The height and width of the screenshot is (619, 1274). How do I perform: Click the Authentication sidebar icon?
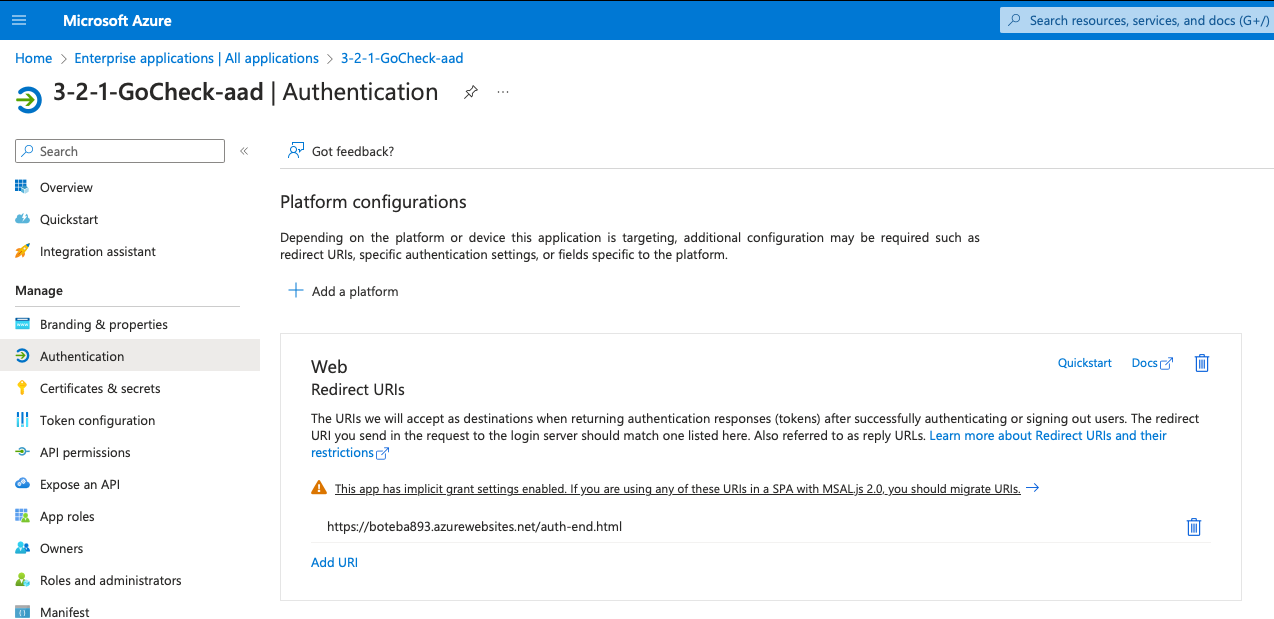click(22, 356)
